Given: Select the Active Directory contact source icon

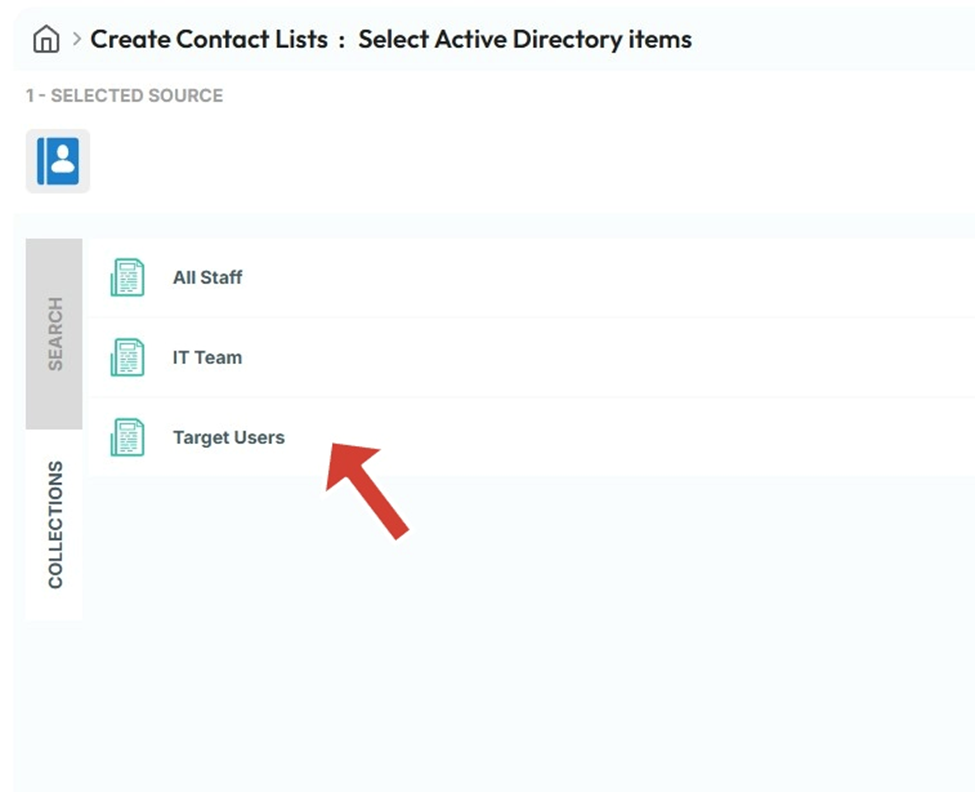Looking at the screenshot, I should [58, 162].
